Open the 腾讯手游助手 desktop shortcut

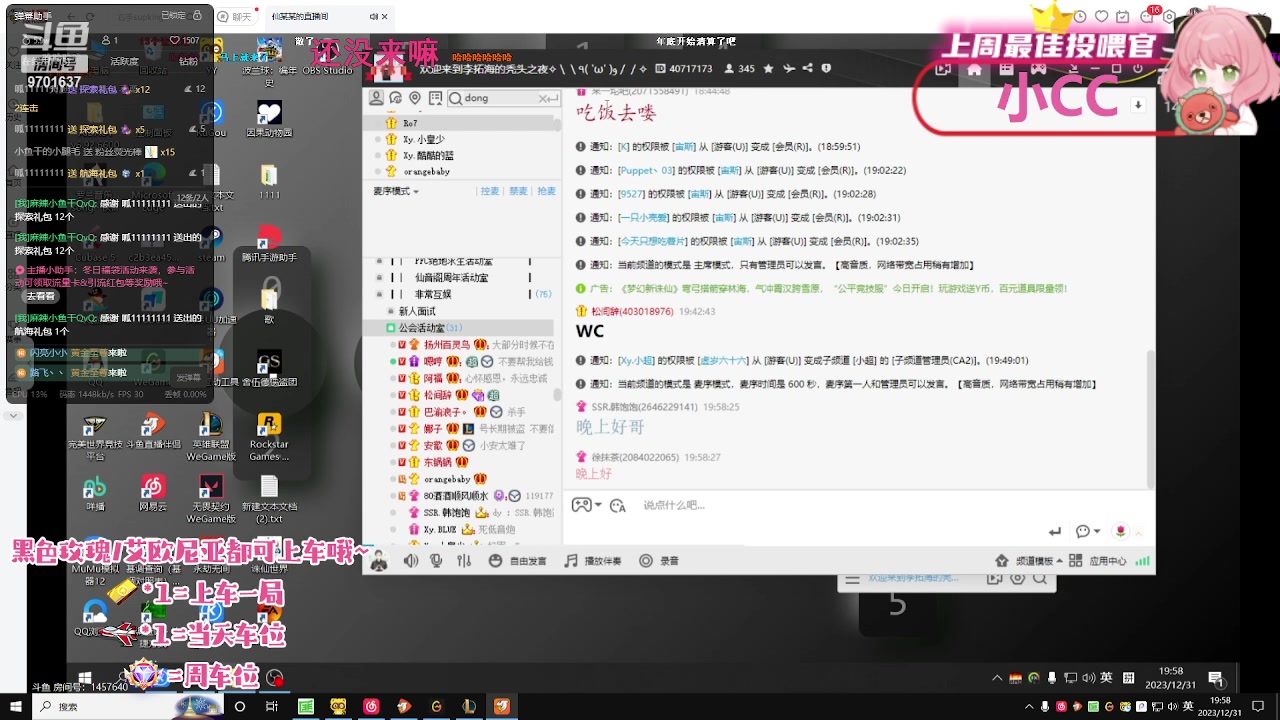click(269, 244)
